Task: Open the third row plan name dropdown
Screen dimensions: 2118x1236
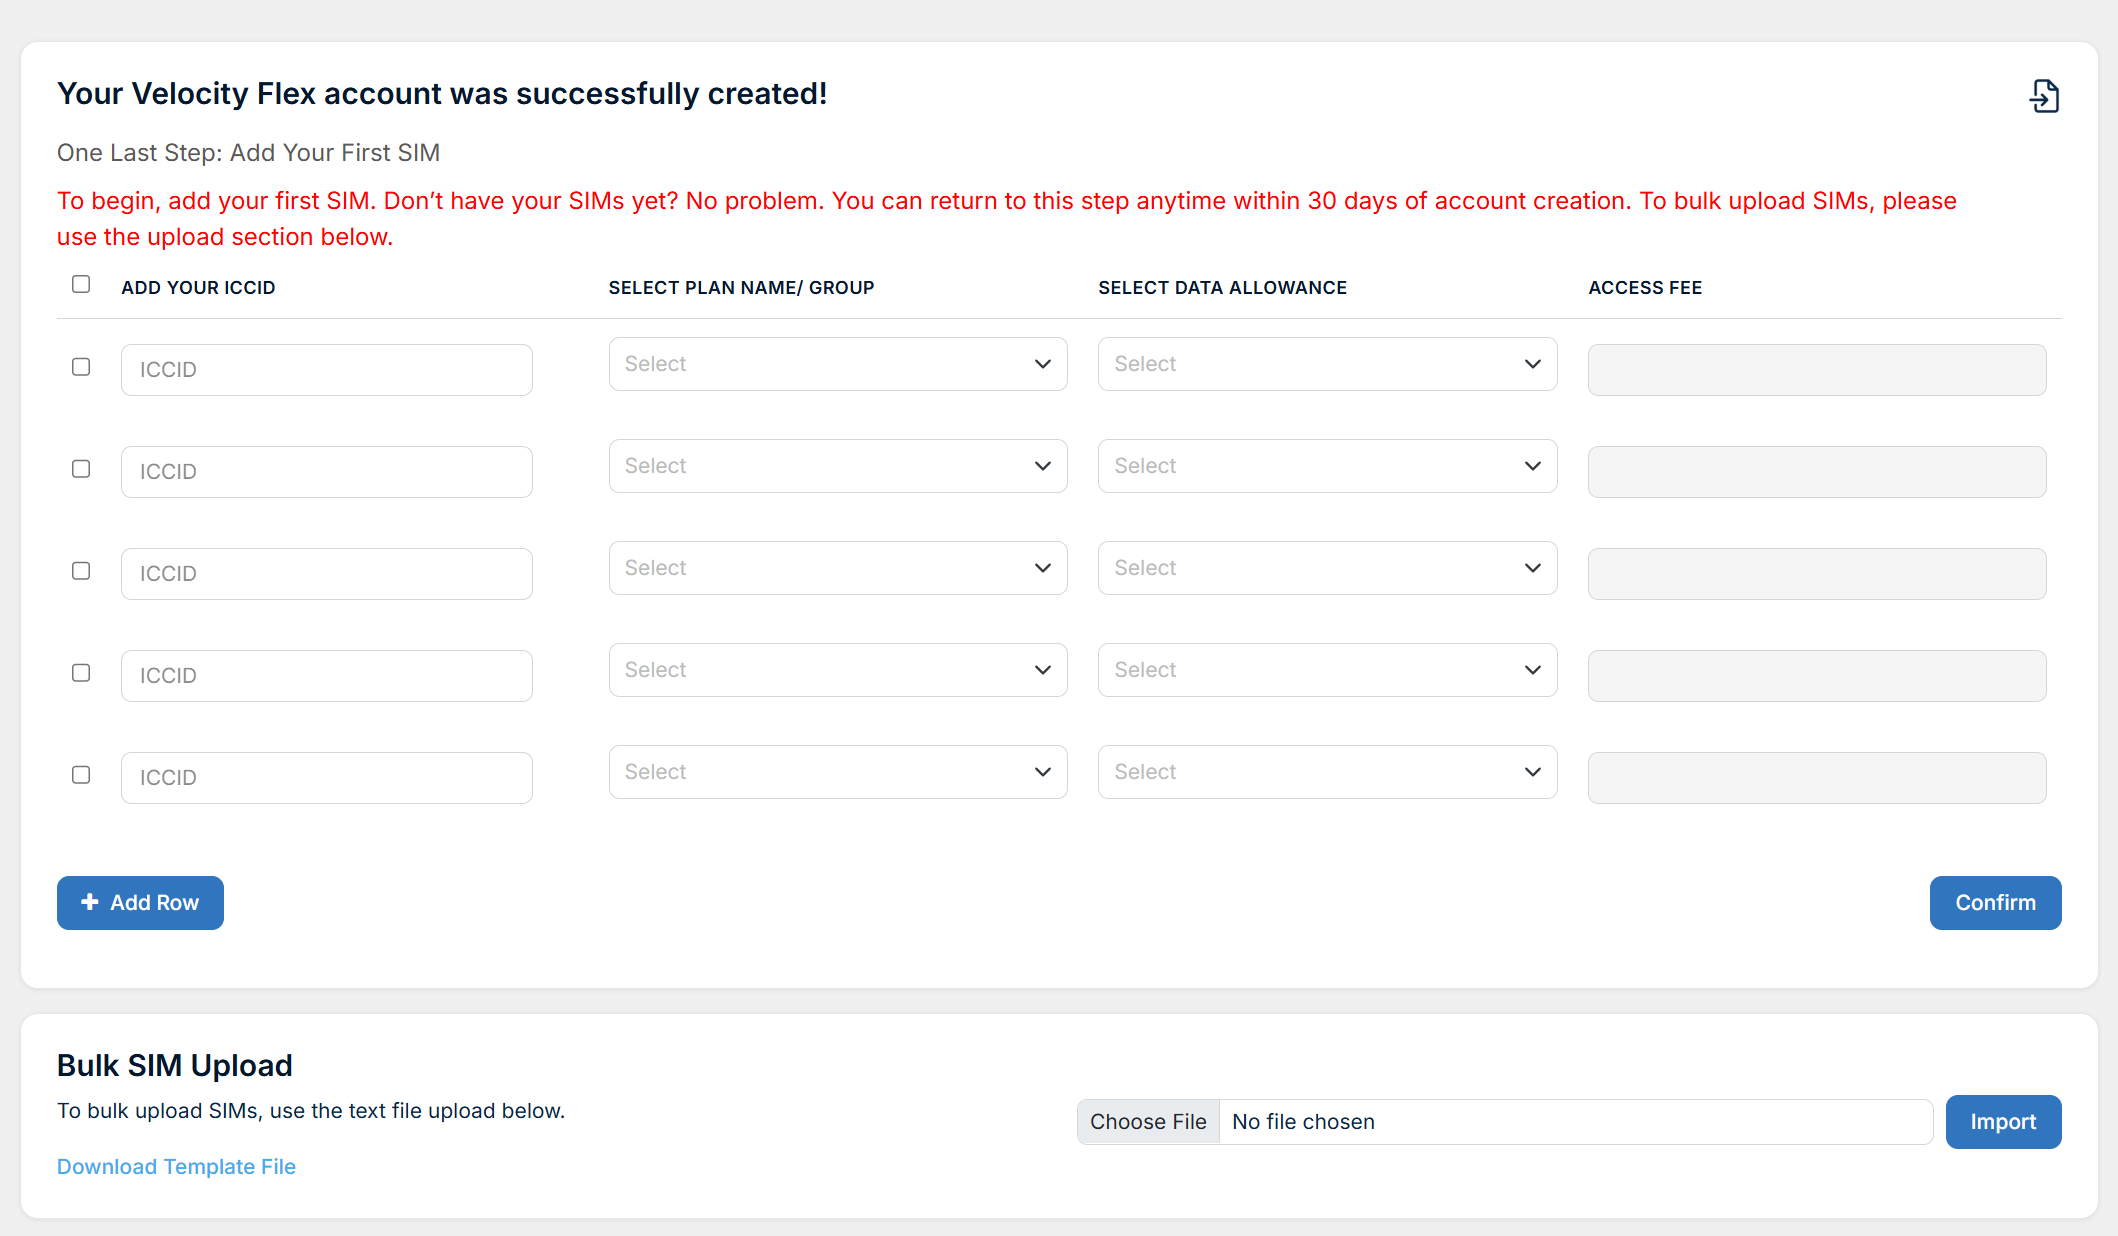Action: pos(838,568)
